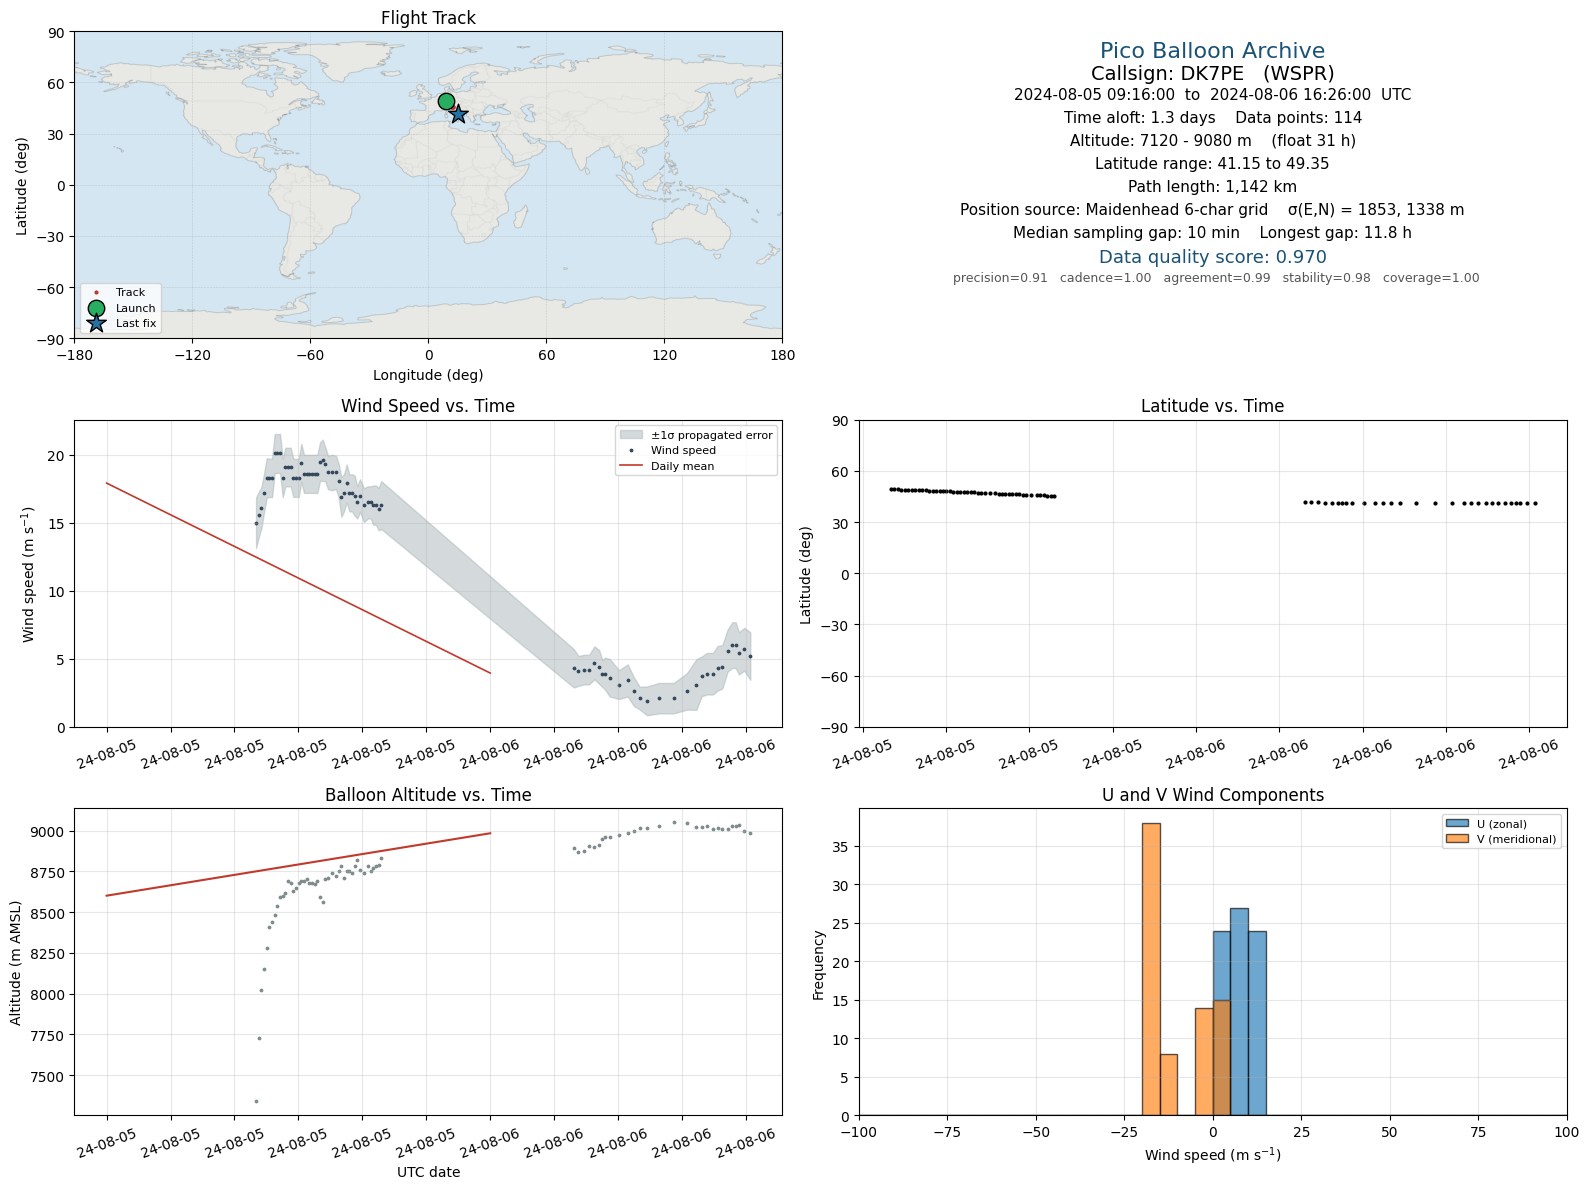Click the "U and V Wind Components" title

click(x=1212, y=795)
